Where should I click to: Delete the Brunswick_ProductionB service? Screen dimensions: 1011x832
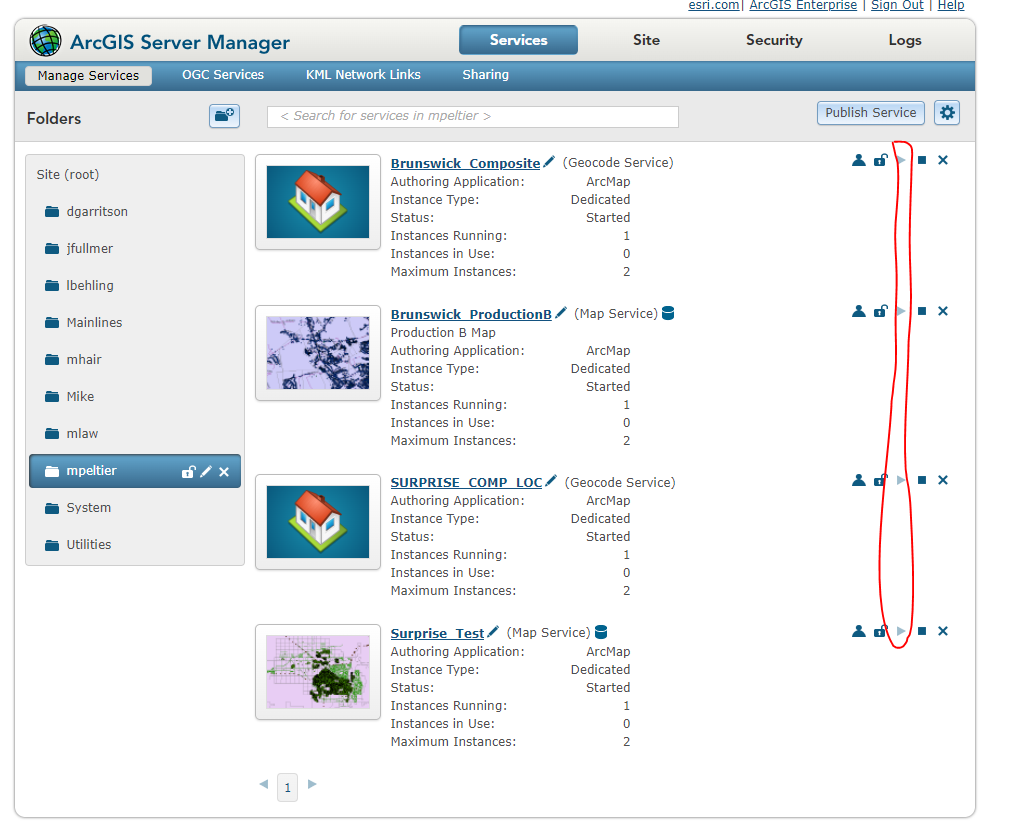click(x=943, y=311)
